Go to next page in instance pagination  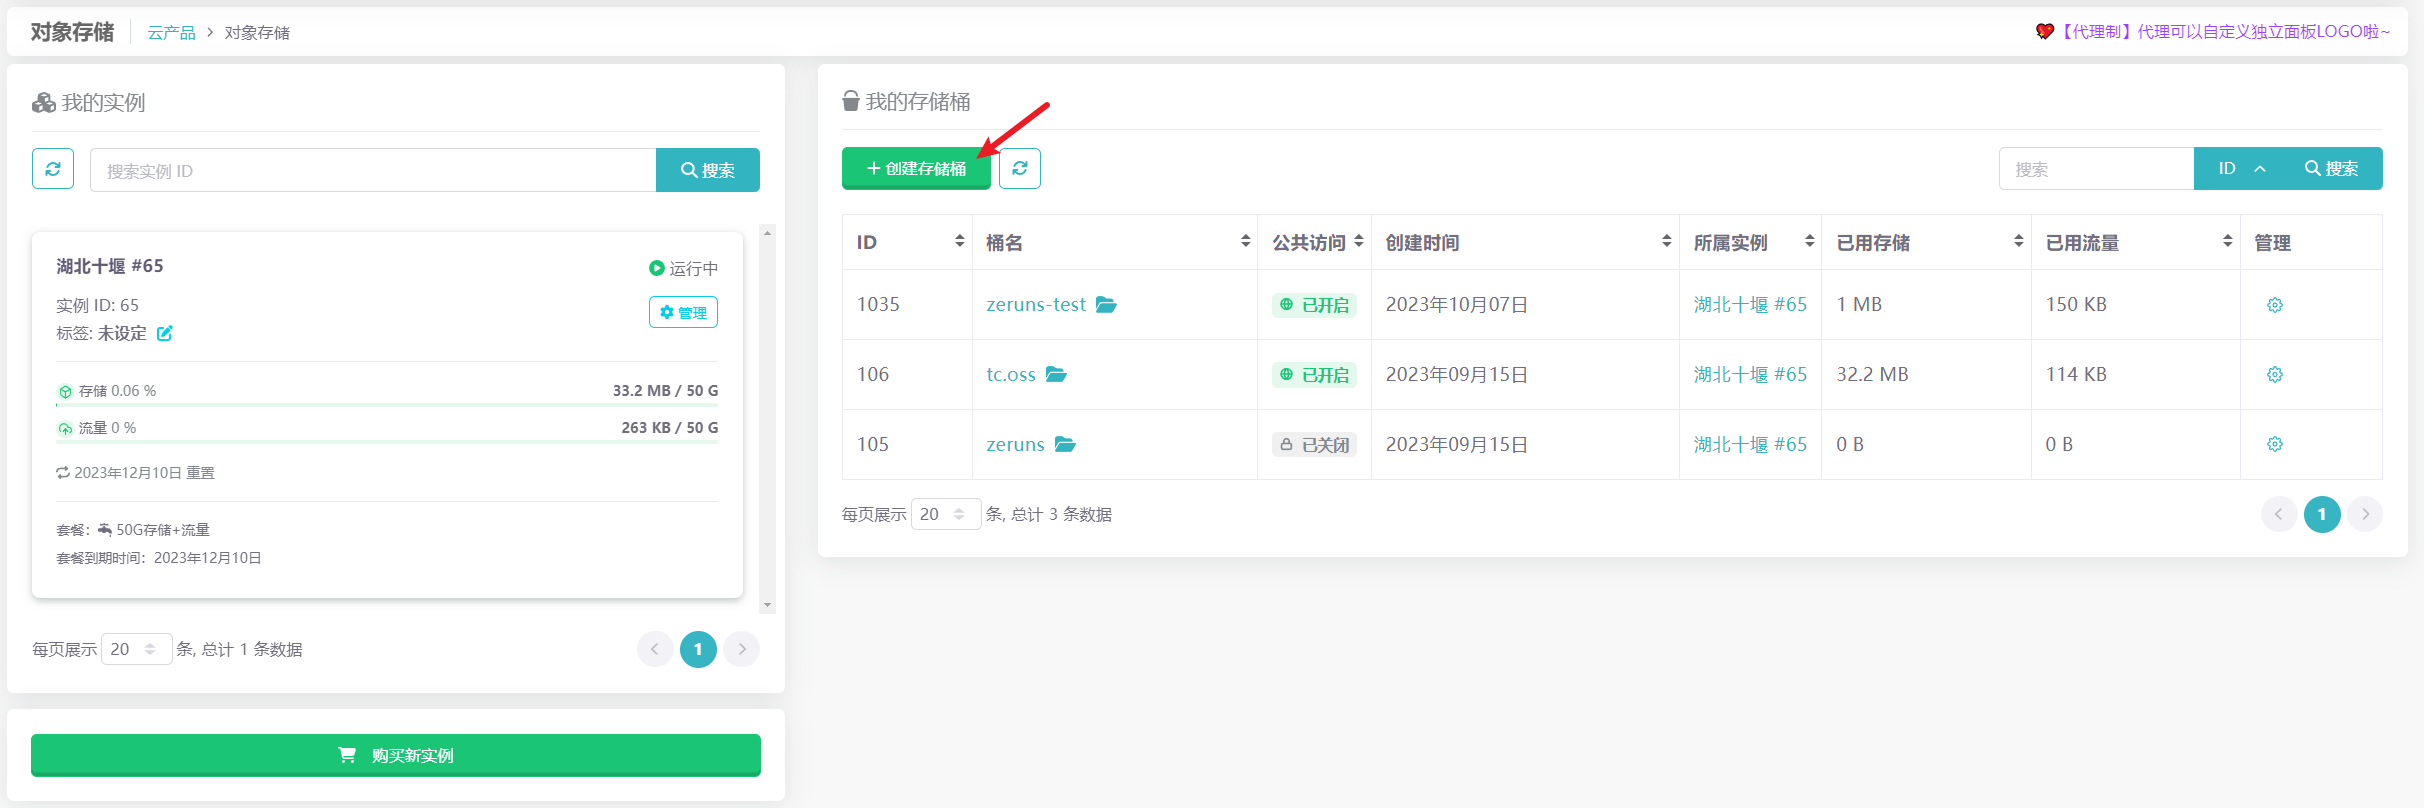[x=742, y=649]
